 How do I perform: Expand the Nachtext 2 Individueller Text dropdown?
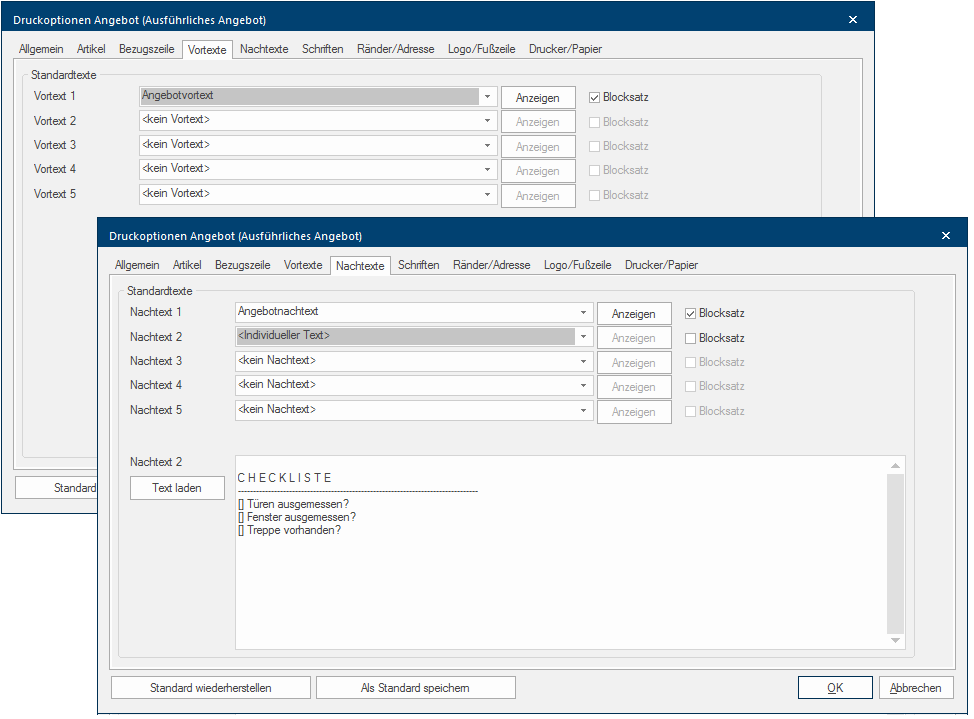pos(583,337)
